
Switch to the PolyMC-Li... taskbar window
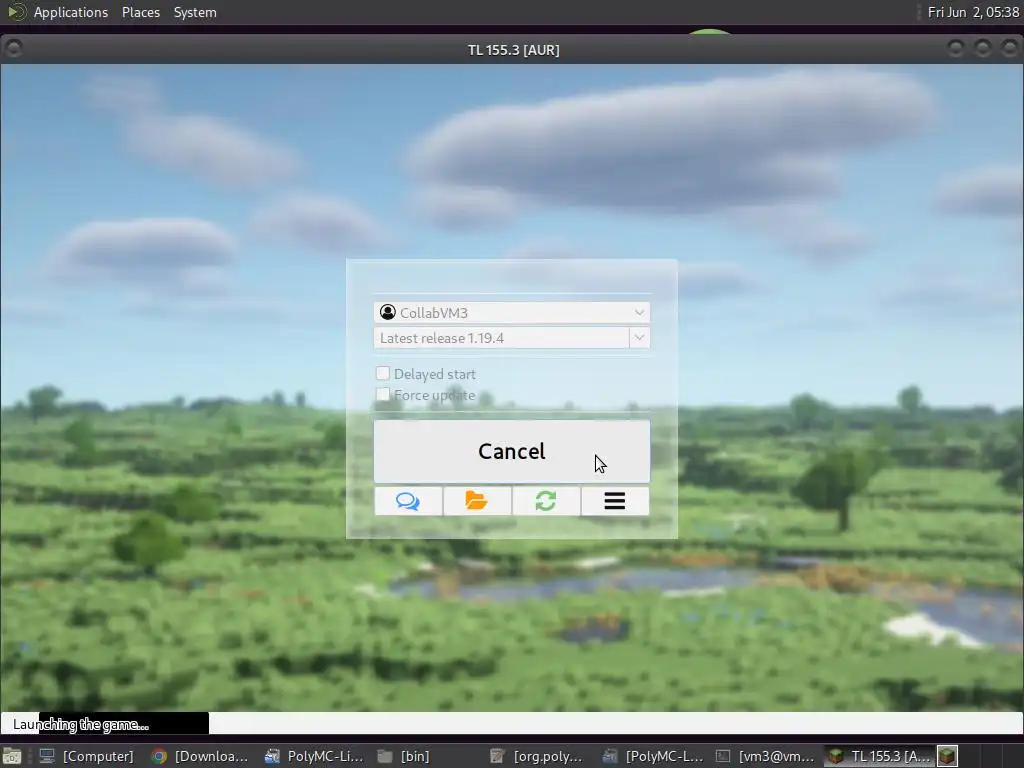pyautogui.click(x=314, y=756)
